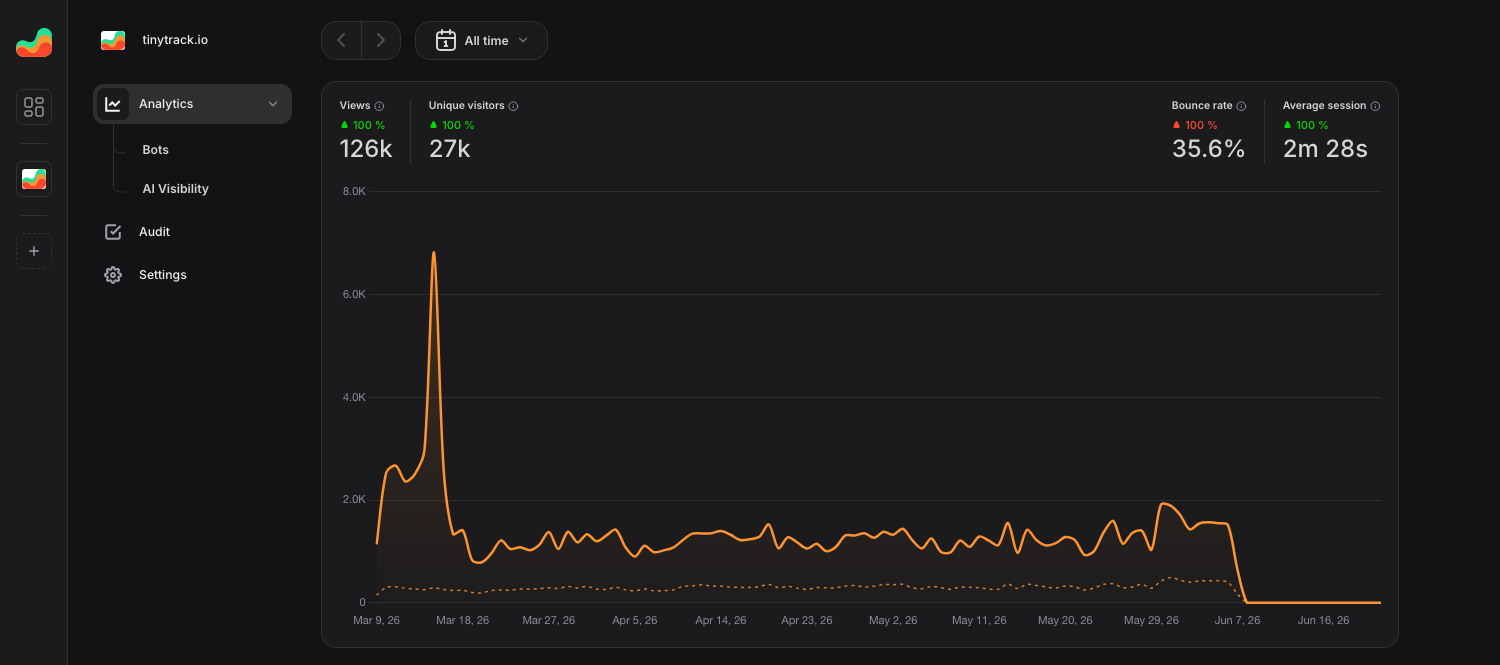Add a new site with plus button
1500x665 pixels.
point(34,251)
